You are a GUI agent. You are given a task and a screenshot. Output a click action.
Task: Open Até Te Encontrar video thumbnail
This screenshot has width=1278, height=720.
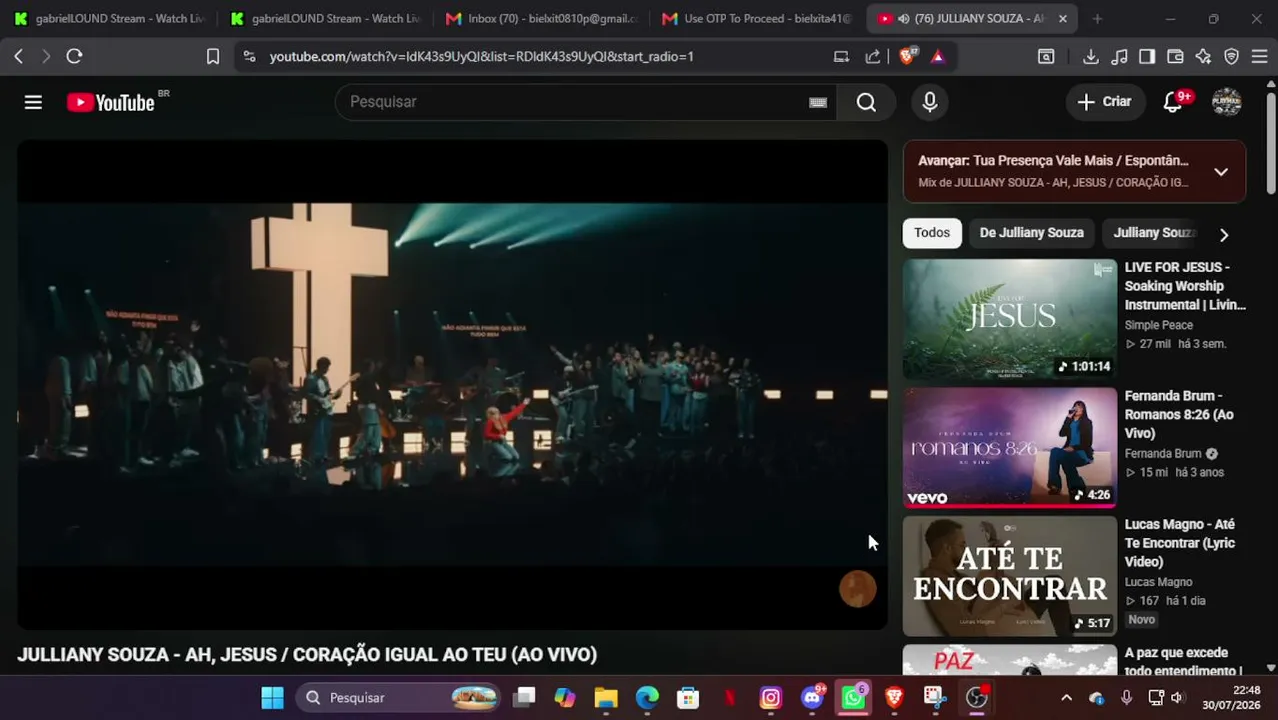pos(1009,576)
